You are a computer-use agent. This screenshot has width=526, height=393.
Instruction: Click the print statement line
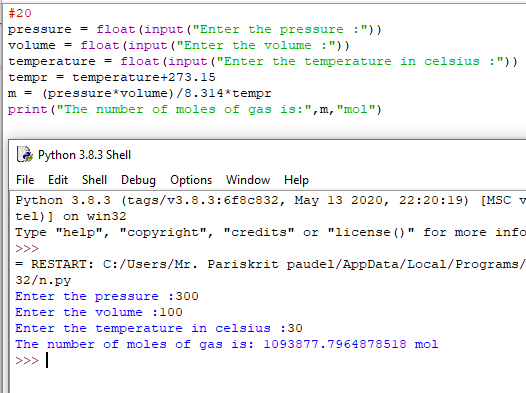(195, 109)
